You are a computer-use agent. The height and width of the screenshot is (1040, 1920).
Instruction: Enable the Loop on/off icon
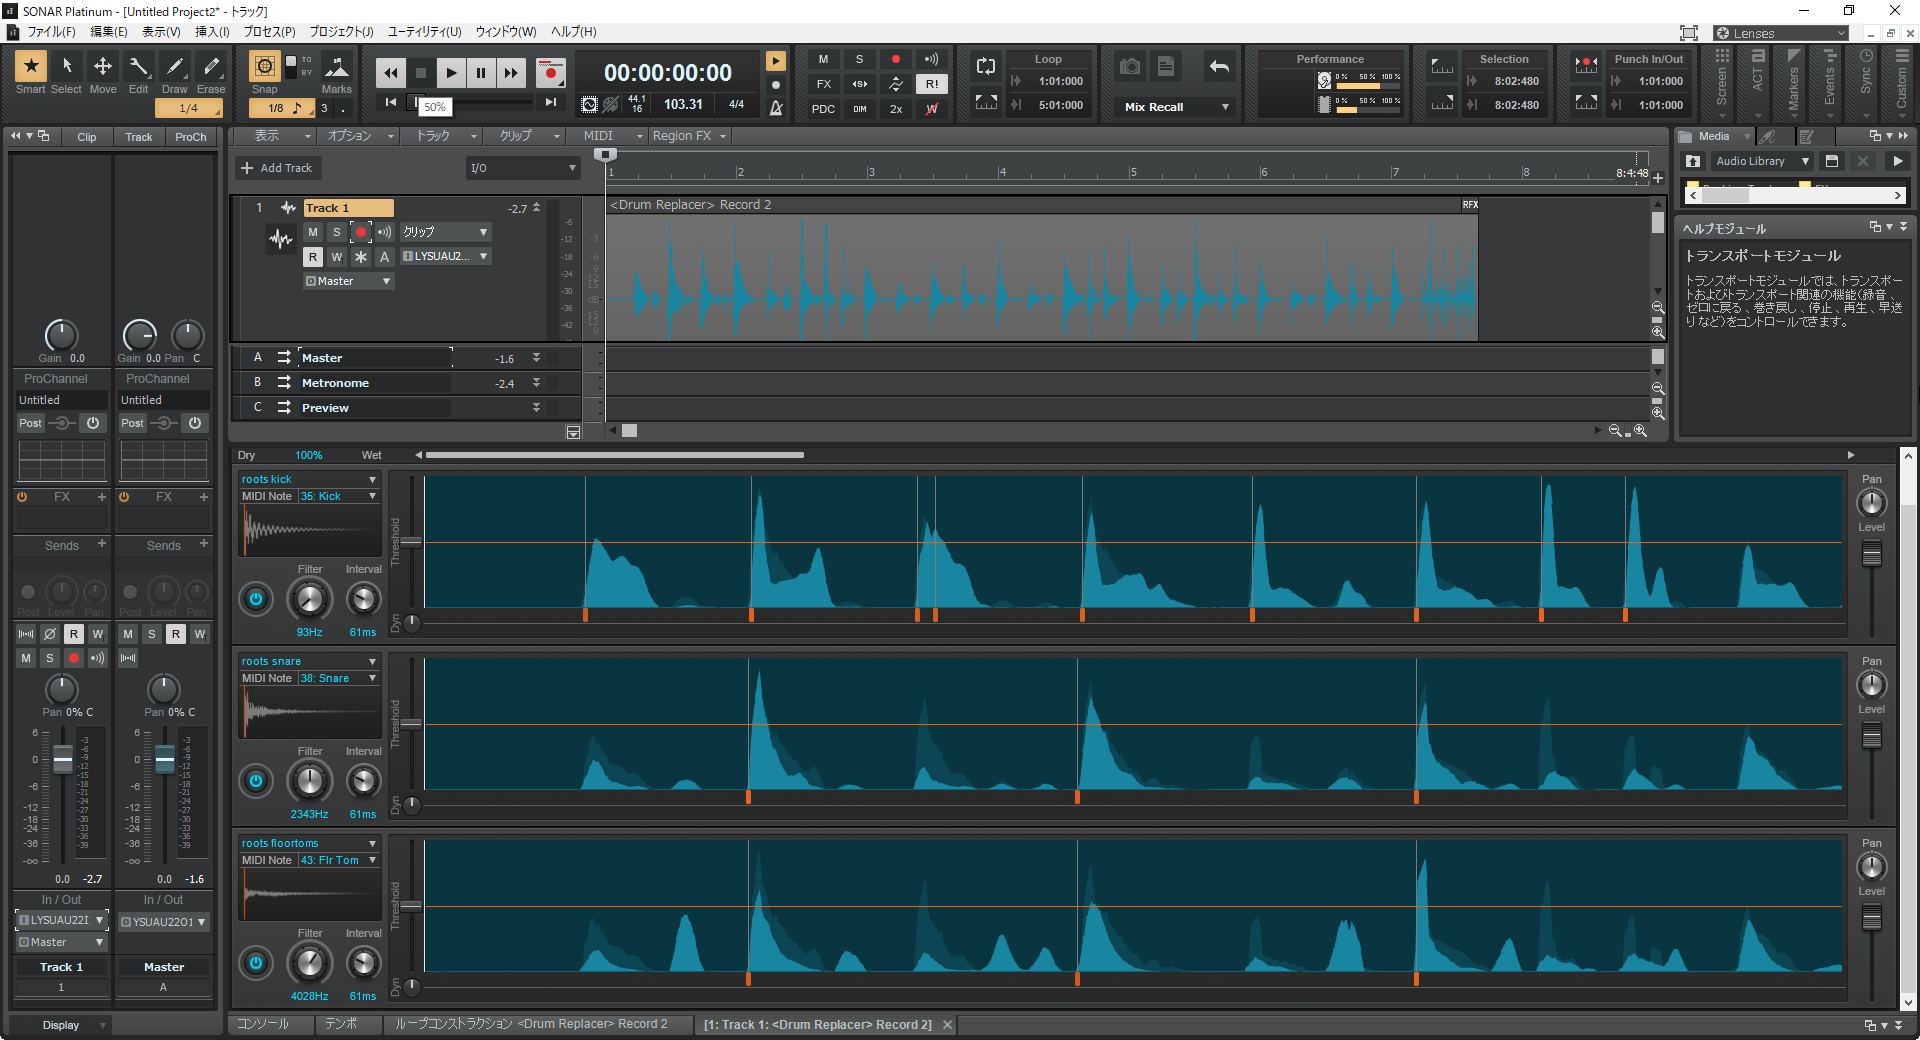point(986,67)
